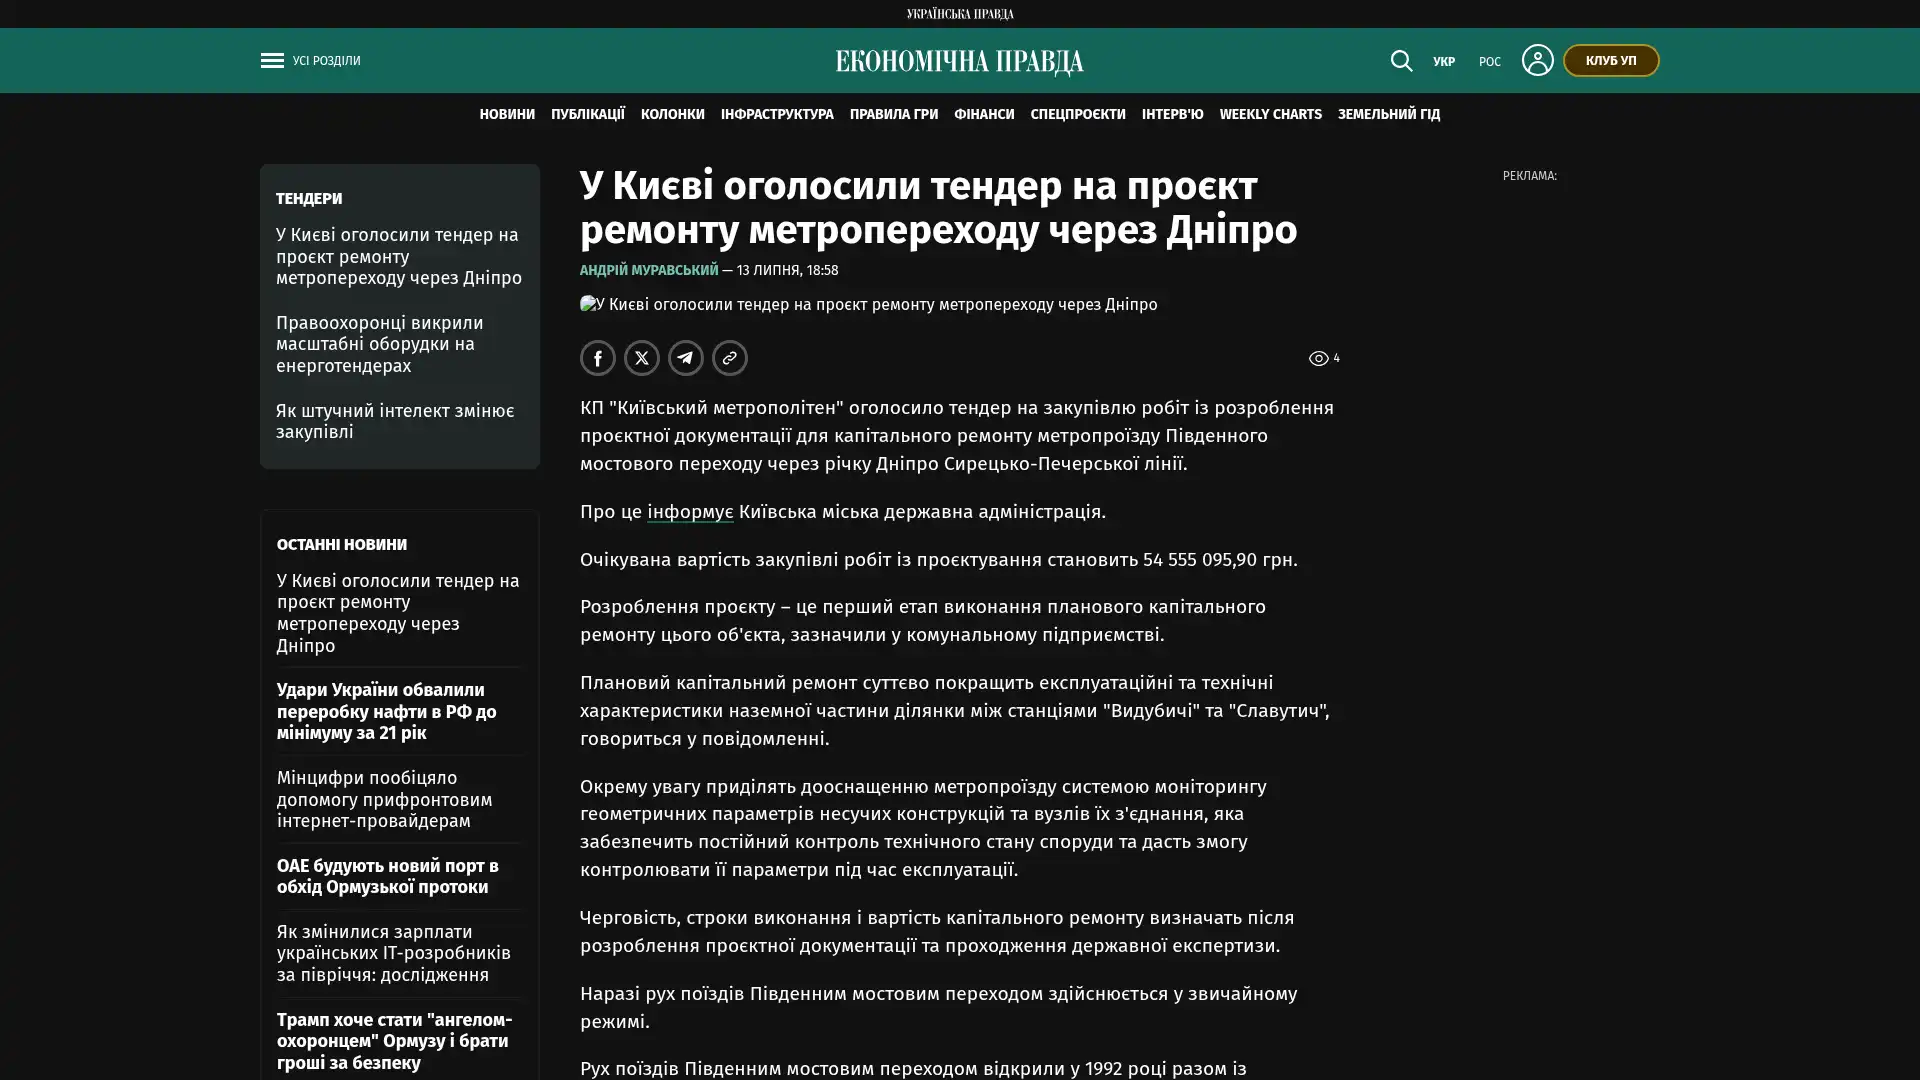
Task: Share the article on Facebook
Action: pos(598,358)
